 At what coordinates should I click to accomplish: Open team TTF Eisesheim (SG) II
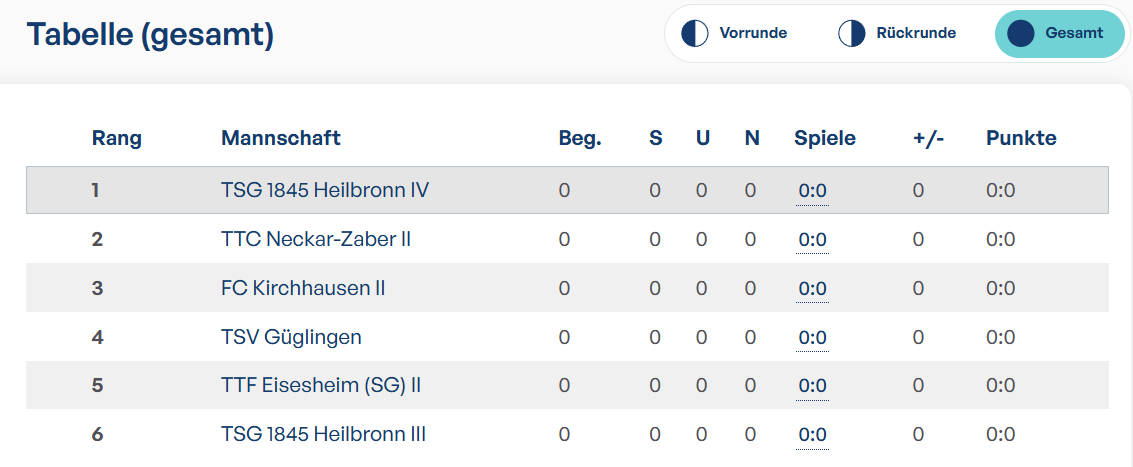coord(321,385)
